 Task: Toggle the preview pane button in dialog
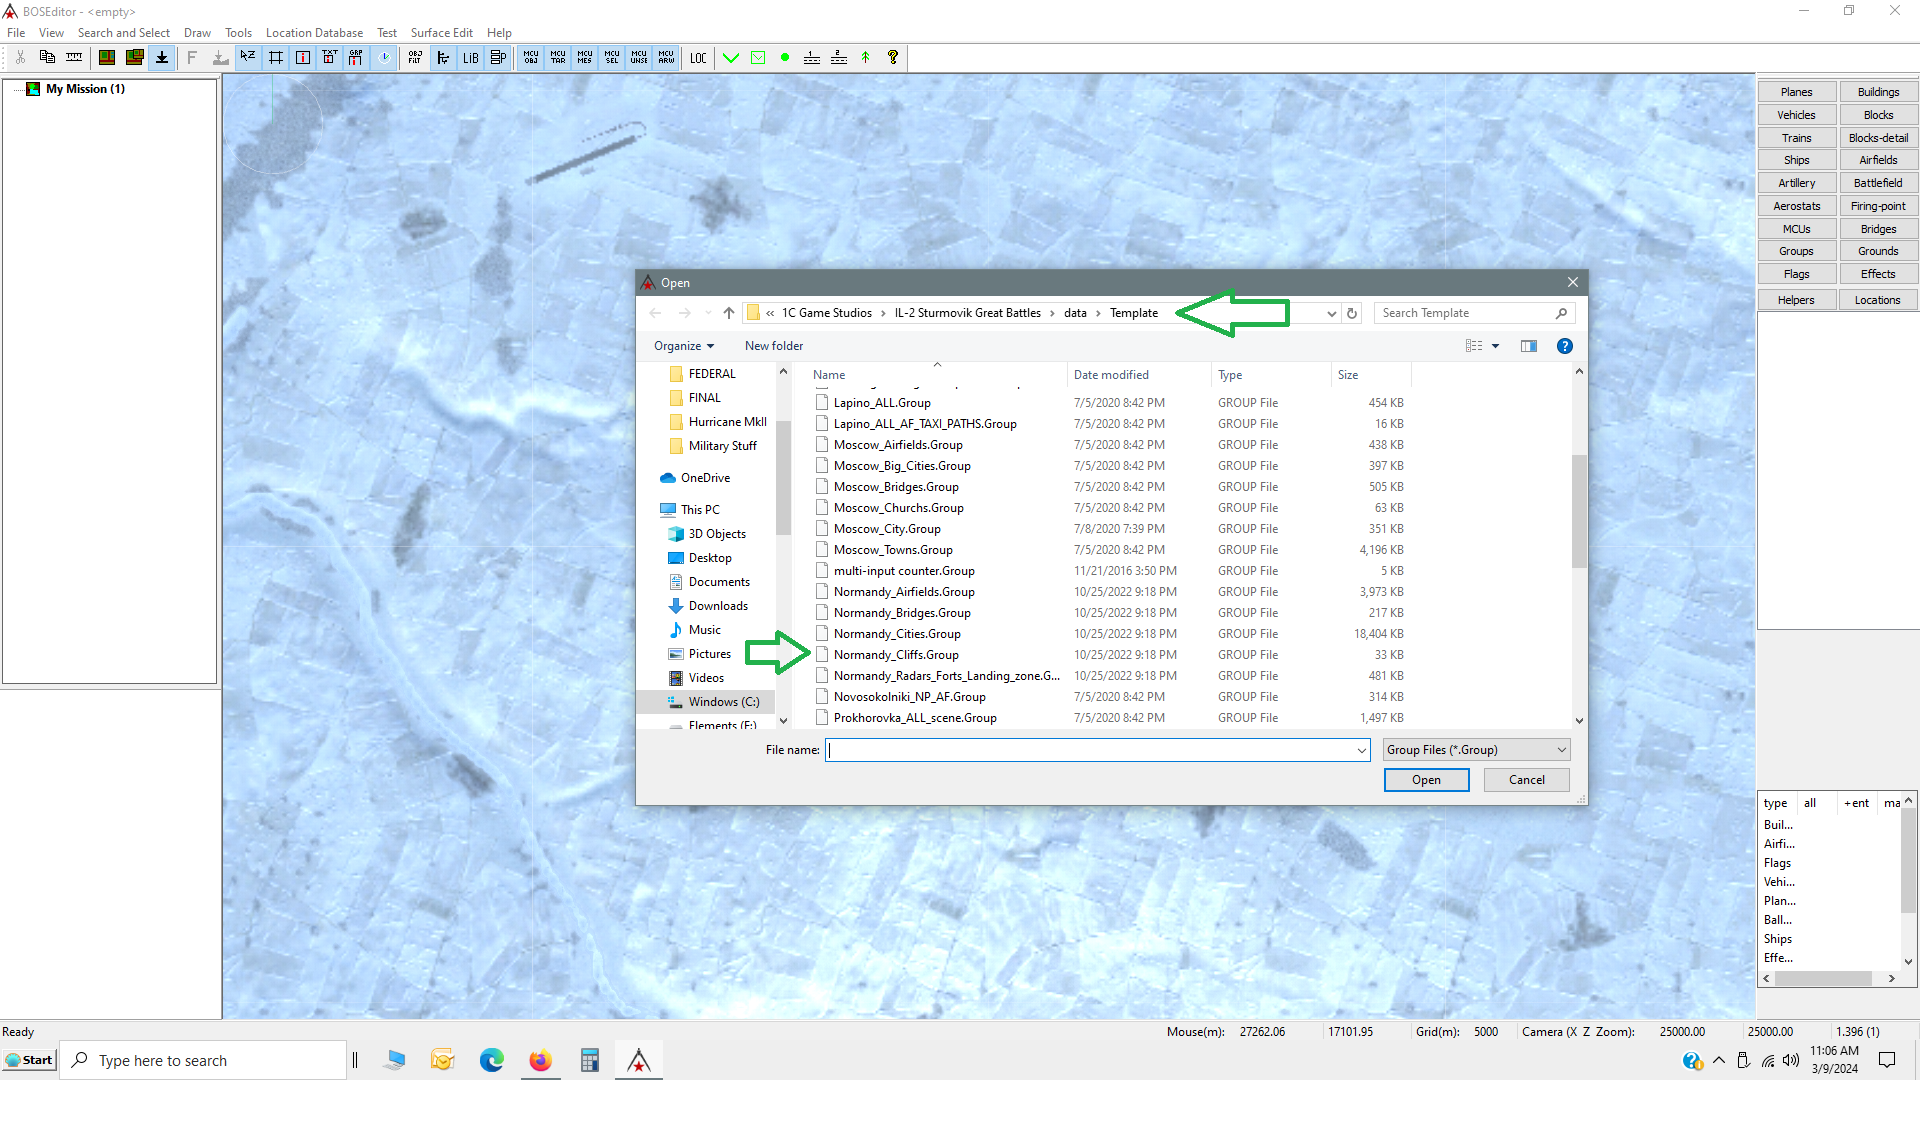pyautogui.click(x=1528, y=346)
